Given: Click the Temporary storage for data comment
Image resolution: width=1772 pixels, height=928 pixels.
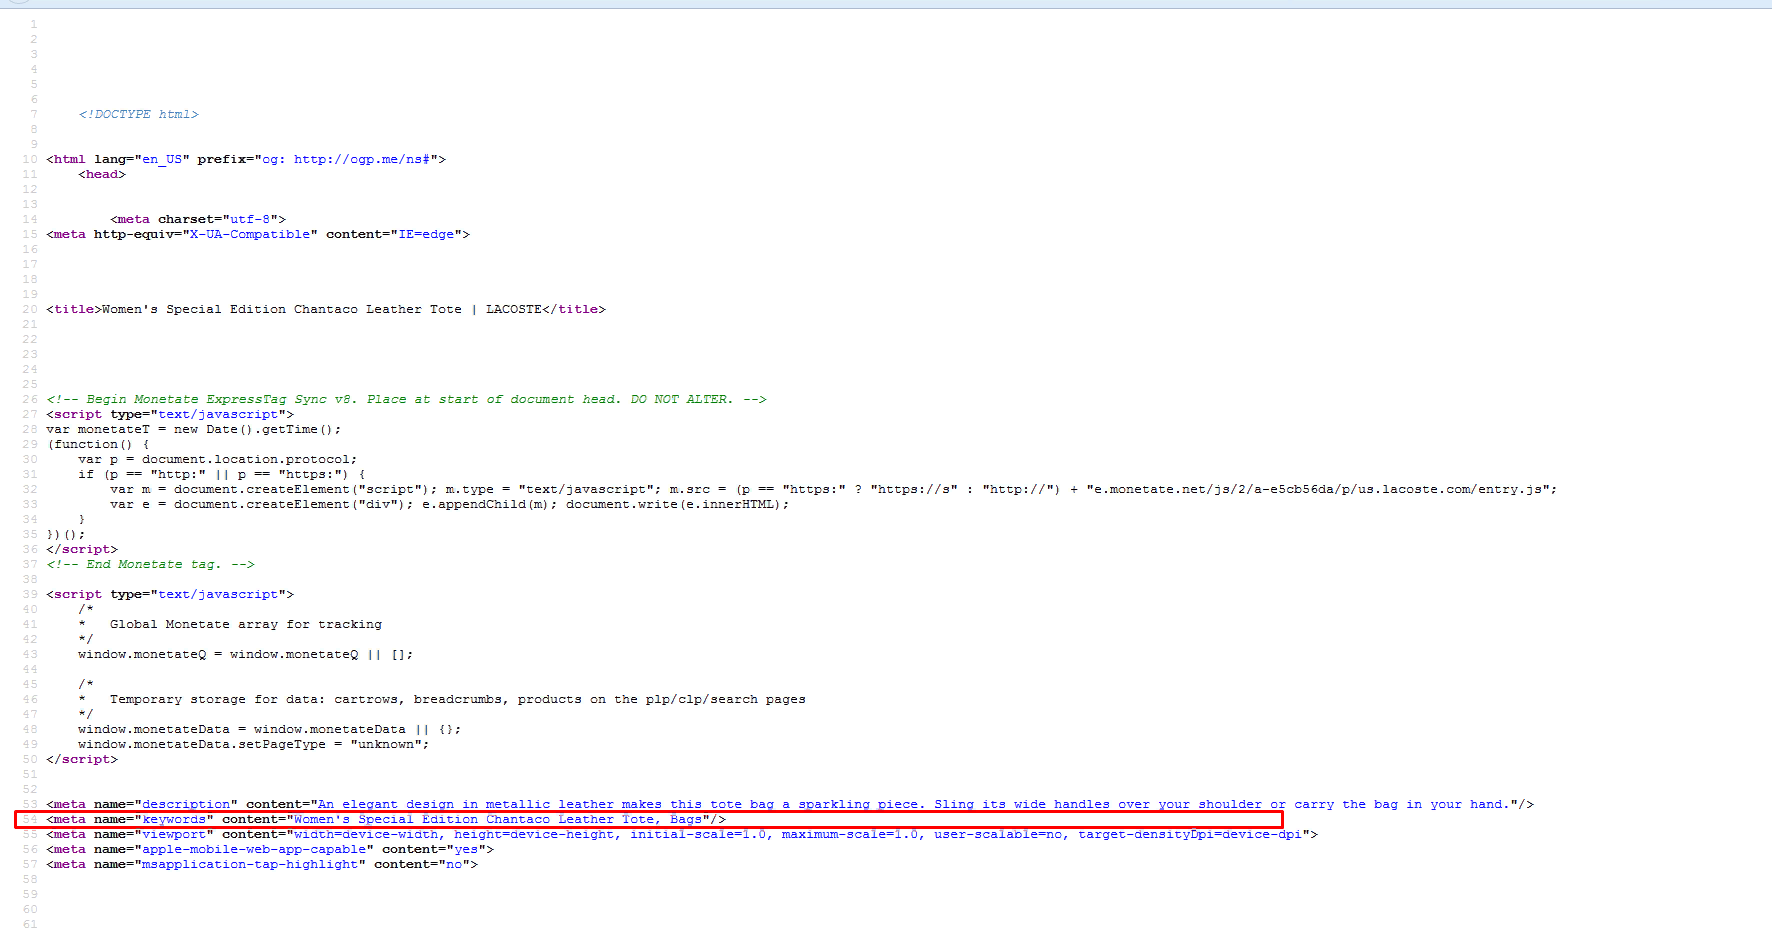Looking at the screenshot, I should [457, 699].
